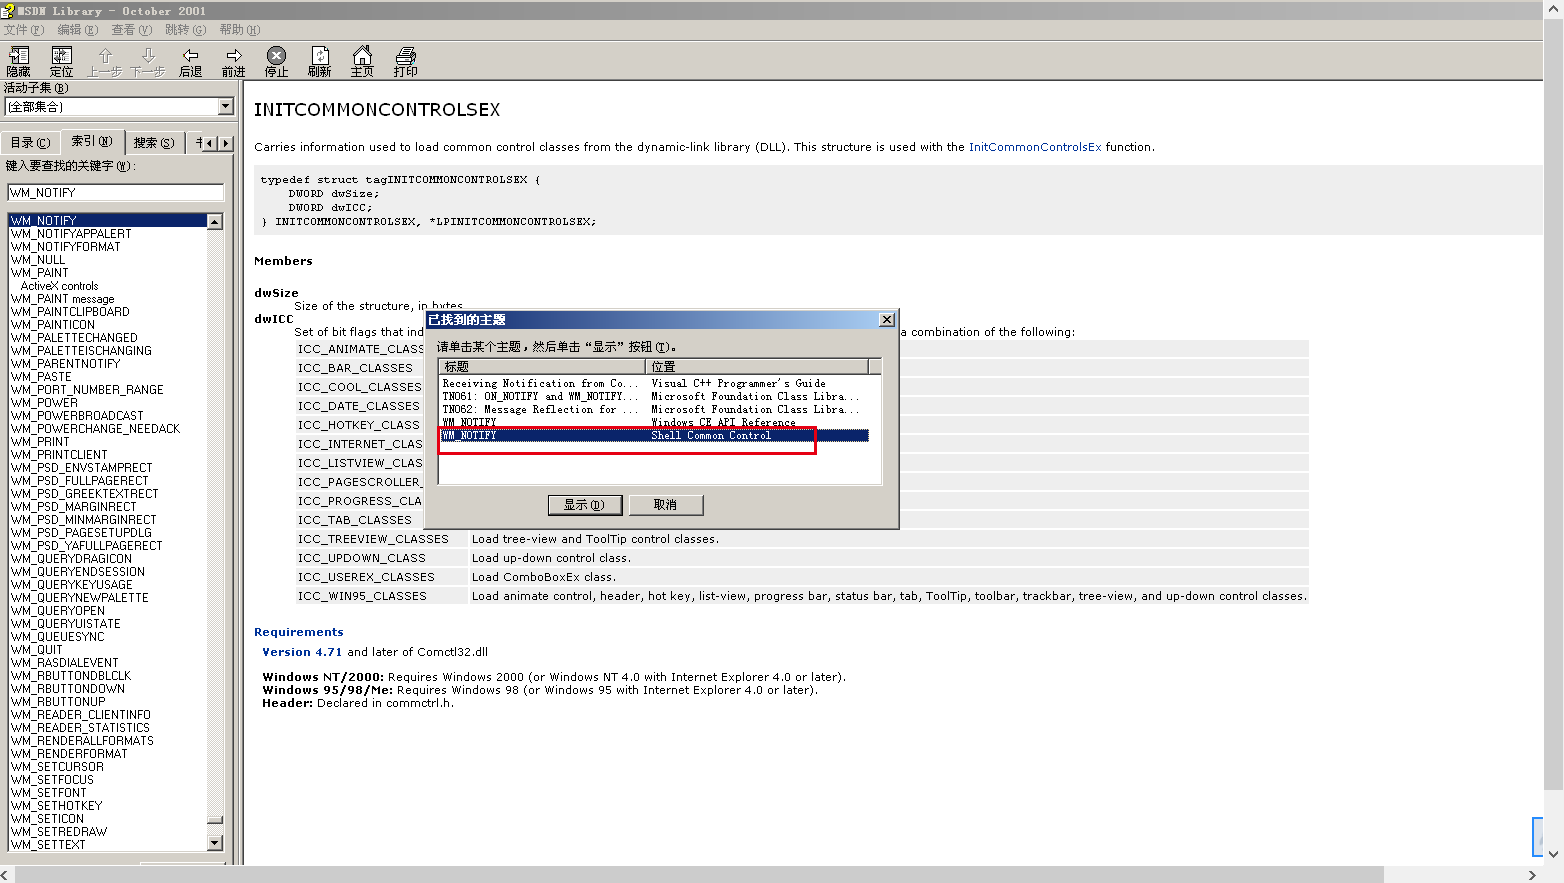Click the Title (标题) column header

pos(542,366)
